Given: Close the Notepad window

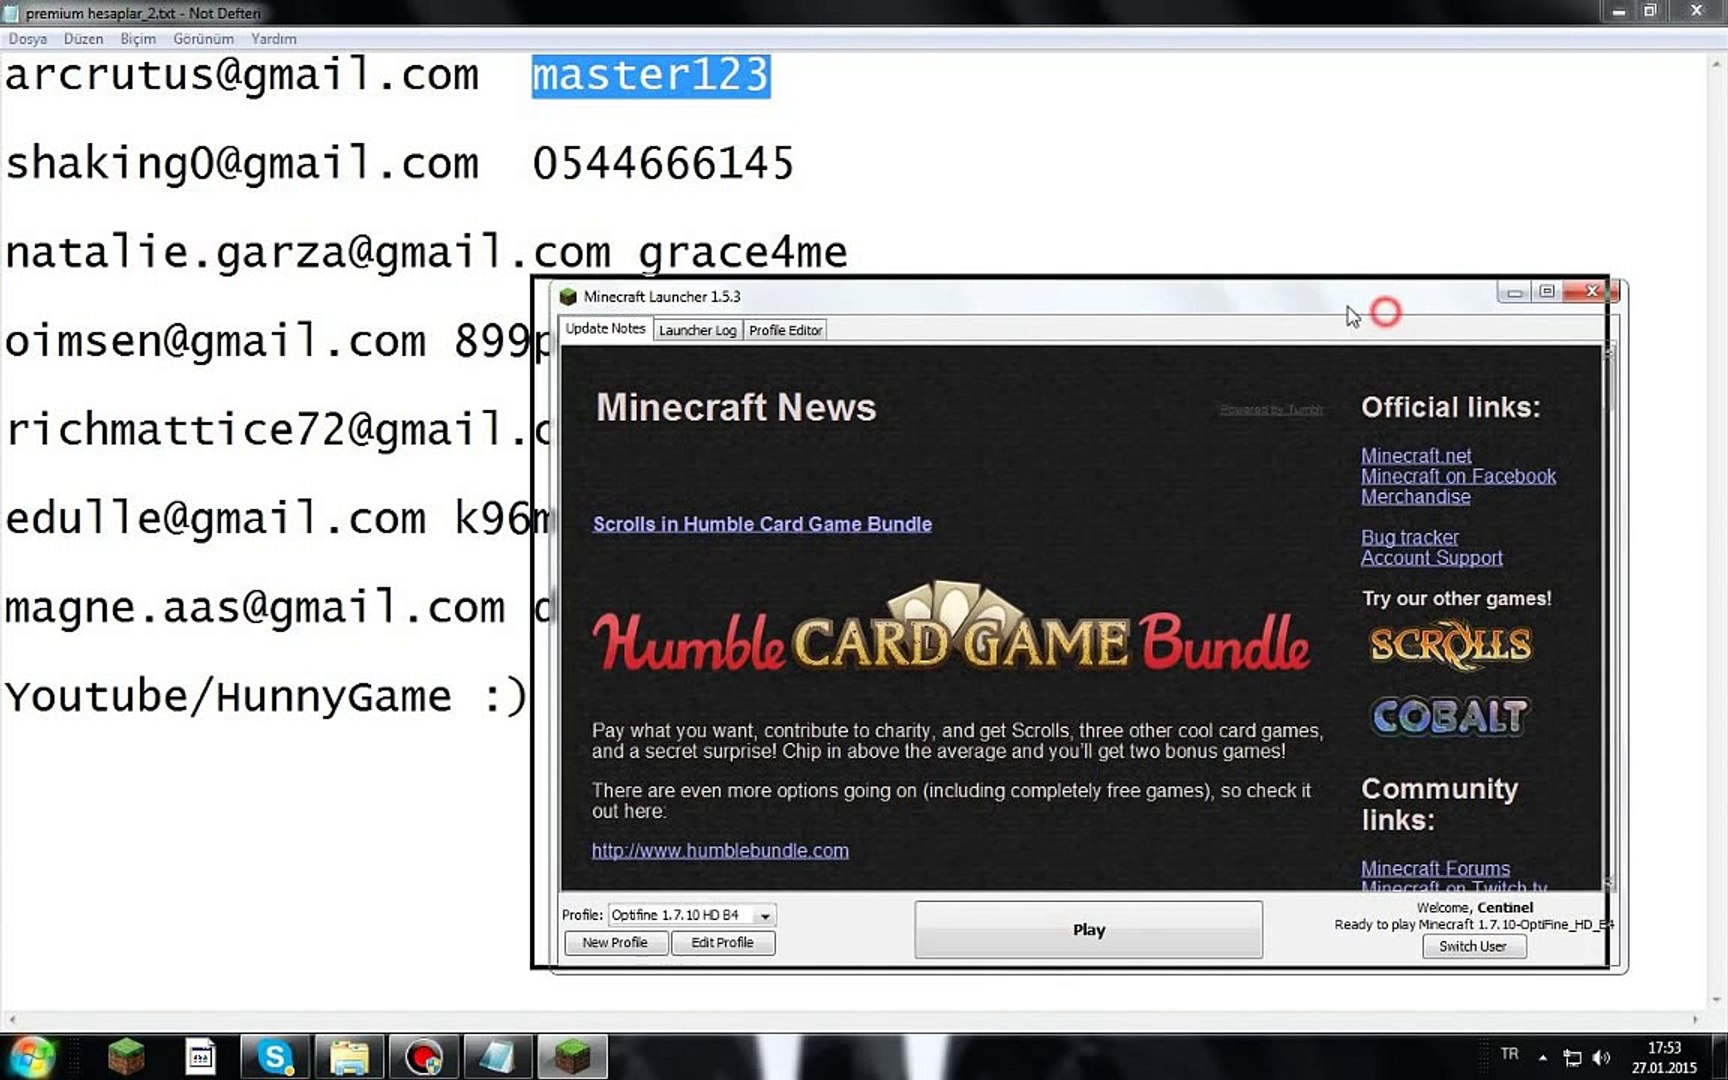Looking at the screenshot, I should tap(1697, 11).
